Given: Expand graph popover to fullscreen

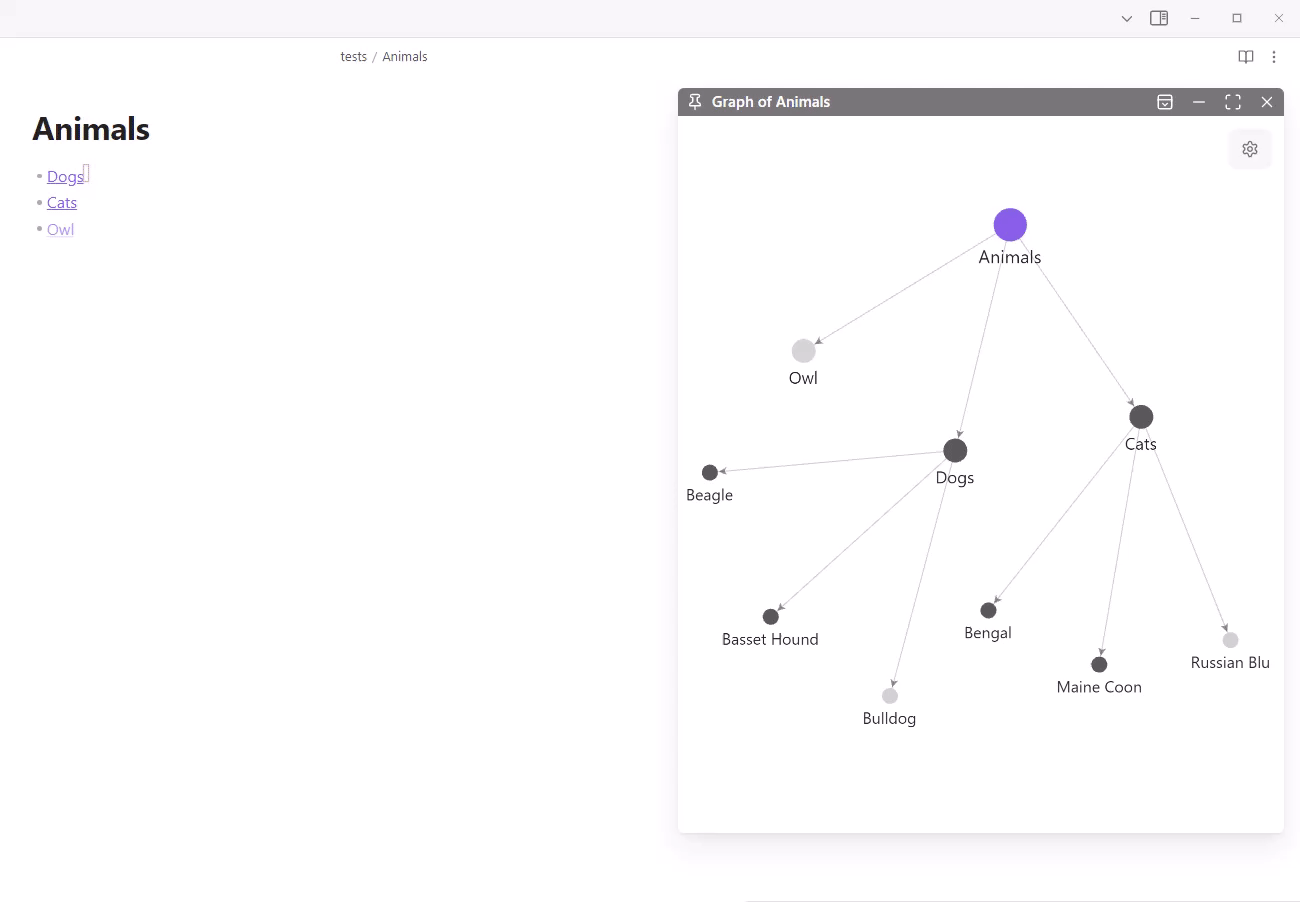Looking at the screenshot, I should (x=1233, y=102).
